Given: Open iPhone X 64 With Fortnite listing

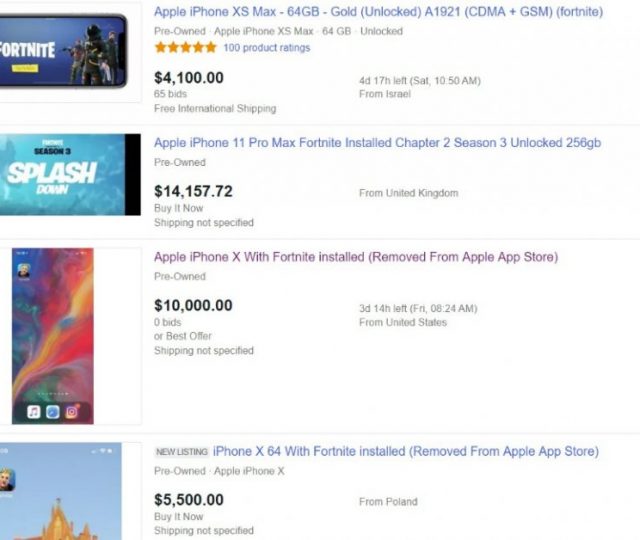Looking at the screenshot, I should click(x=405, y=452).
